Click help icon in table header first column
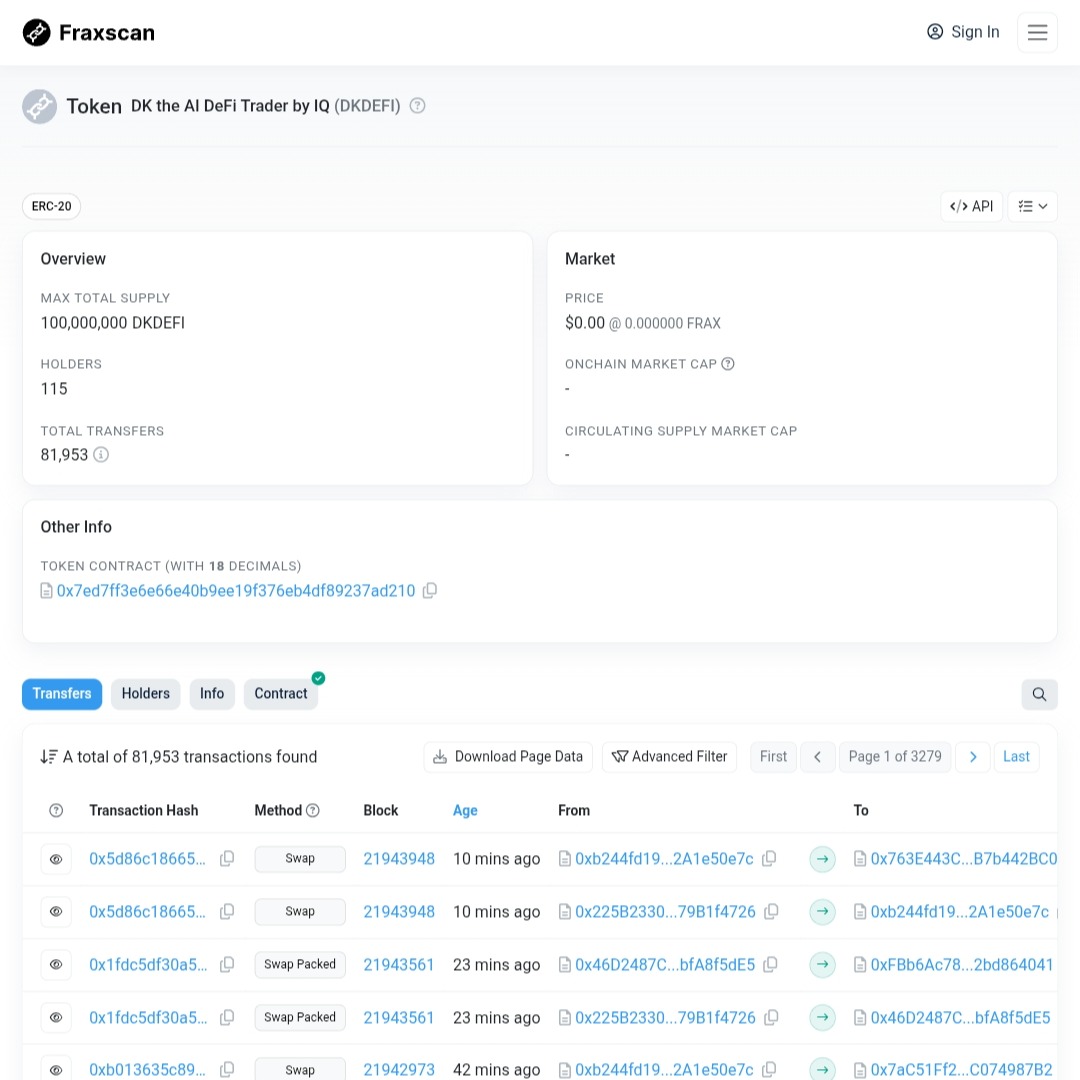This screenshot has width=1080, height=1080. tap(56, 811)
